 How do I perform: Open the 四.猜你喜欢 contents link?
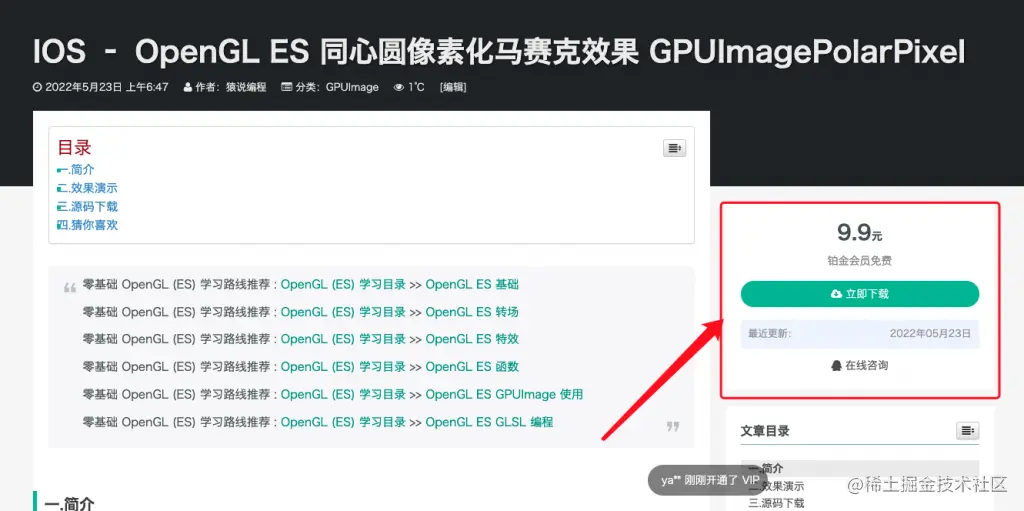click(88, 225)
